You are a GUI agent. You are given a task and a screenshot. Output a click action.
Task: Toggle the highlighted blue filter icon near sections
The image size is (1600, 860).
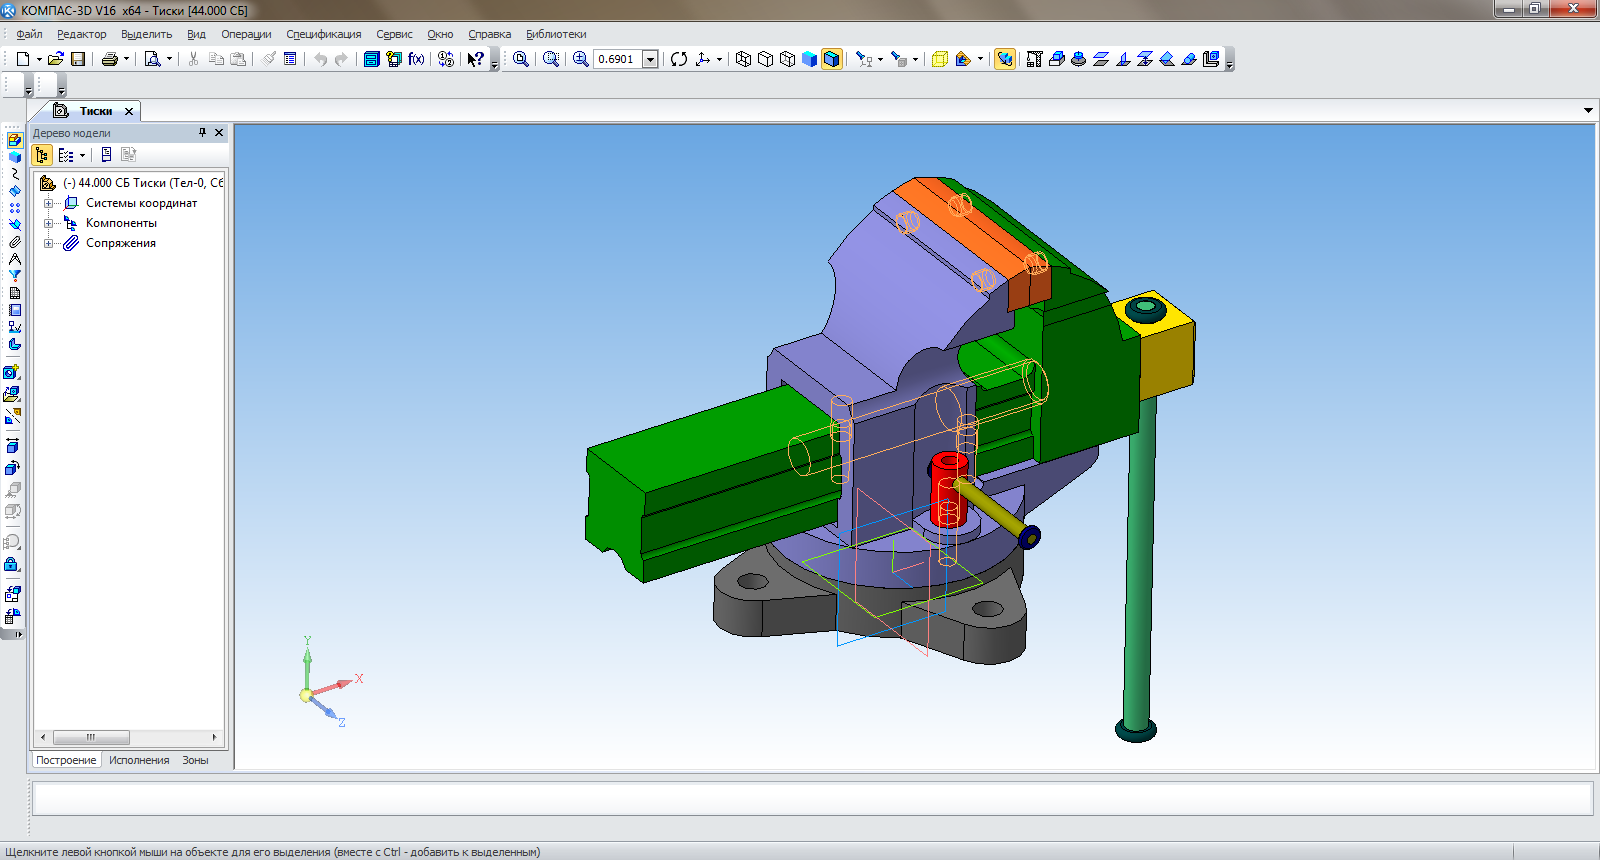coord(1005,59)
